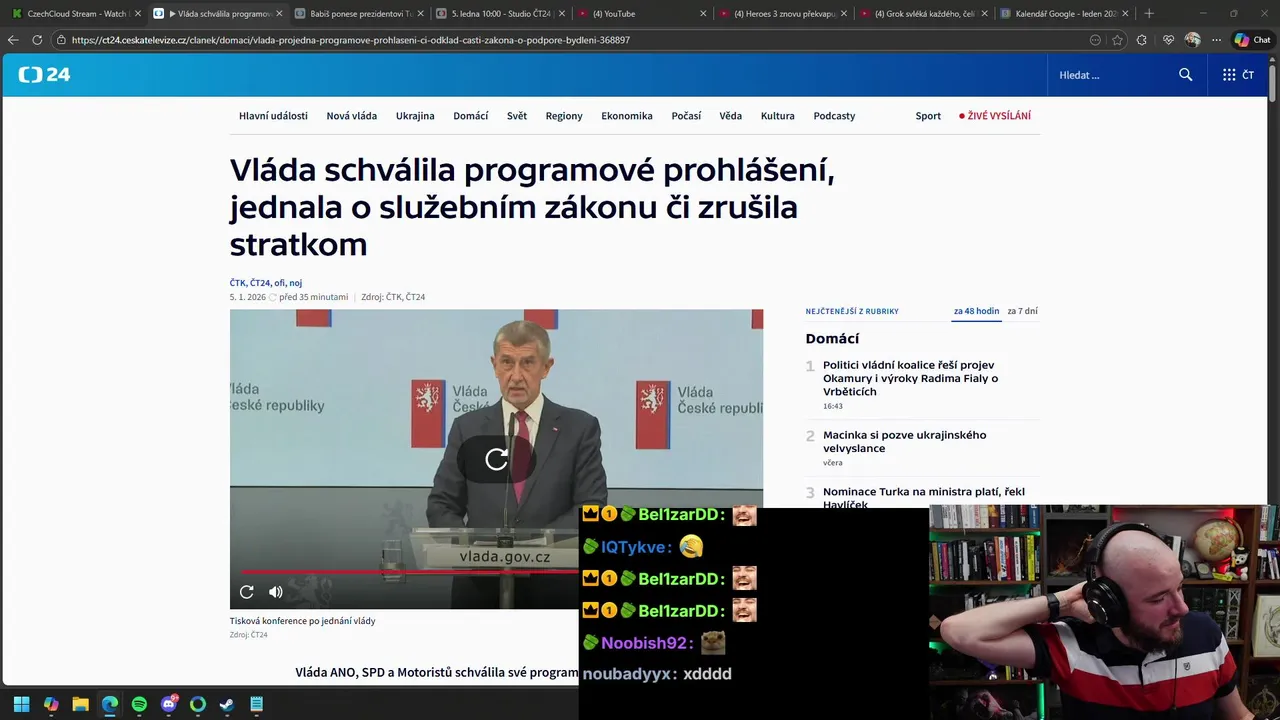Open Sport link in navigation
The image size is (1280, 720).
point(928,116)
